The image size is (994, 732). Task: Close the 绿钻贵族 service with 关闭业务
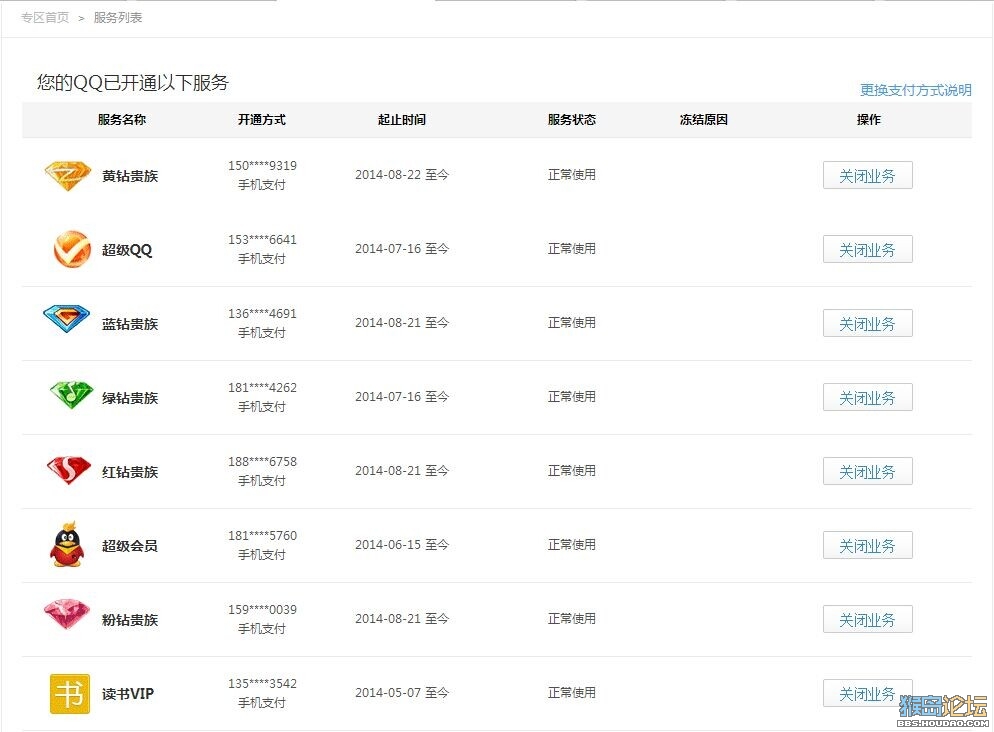click(x=867, y=397)
